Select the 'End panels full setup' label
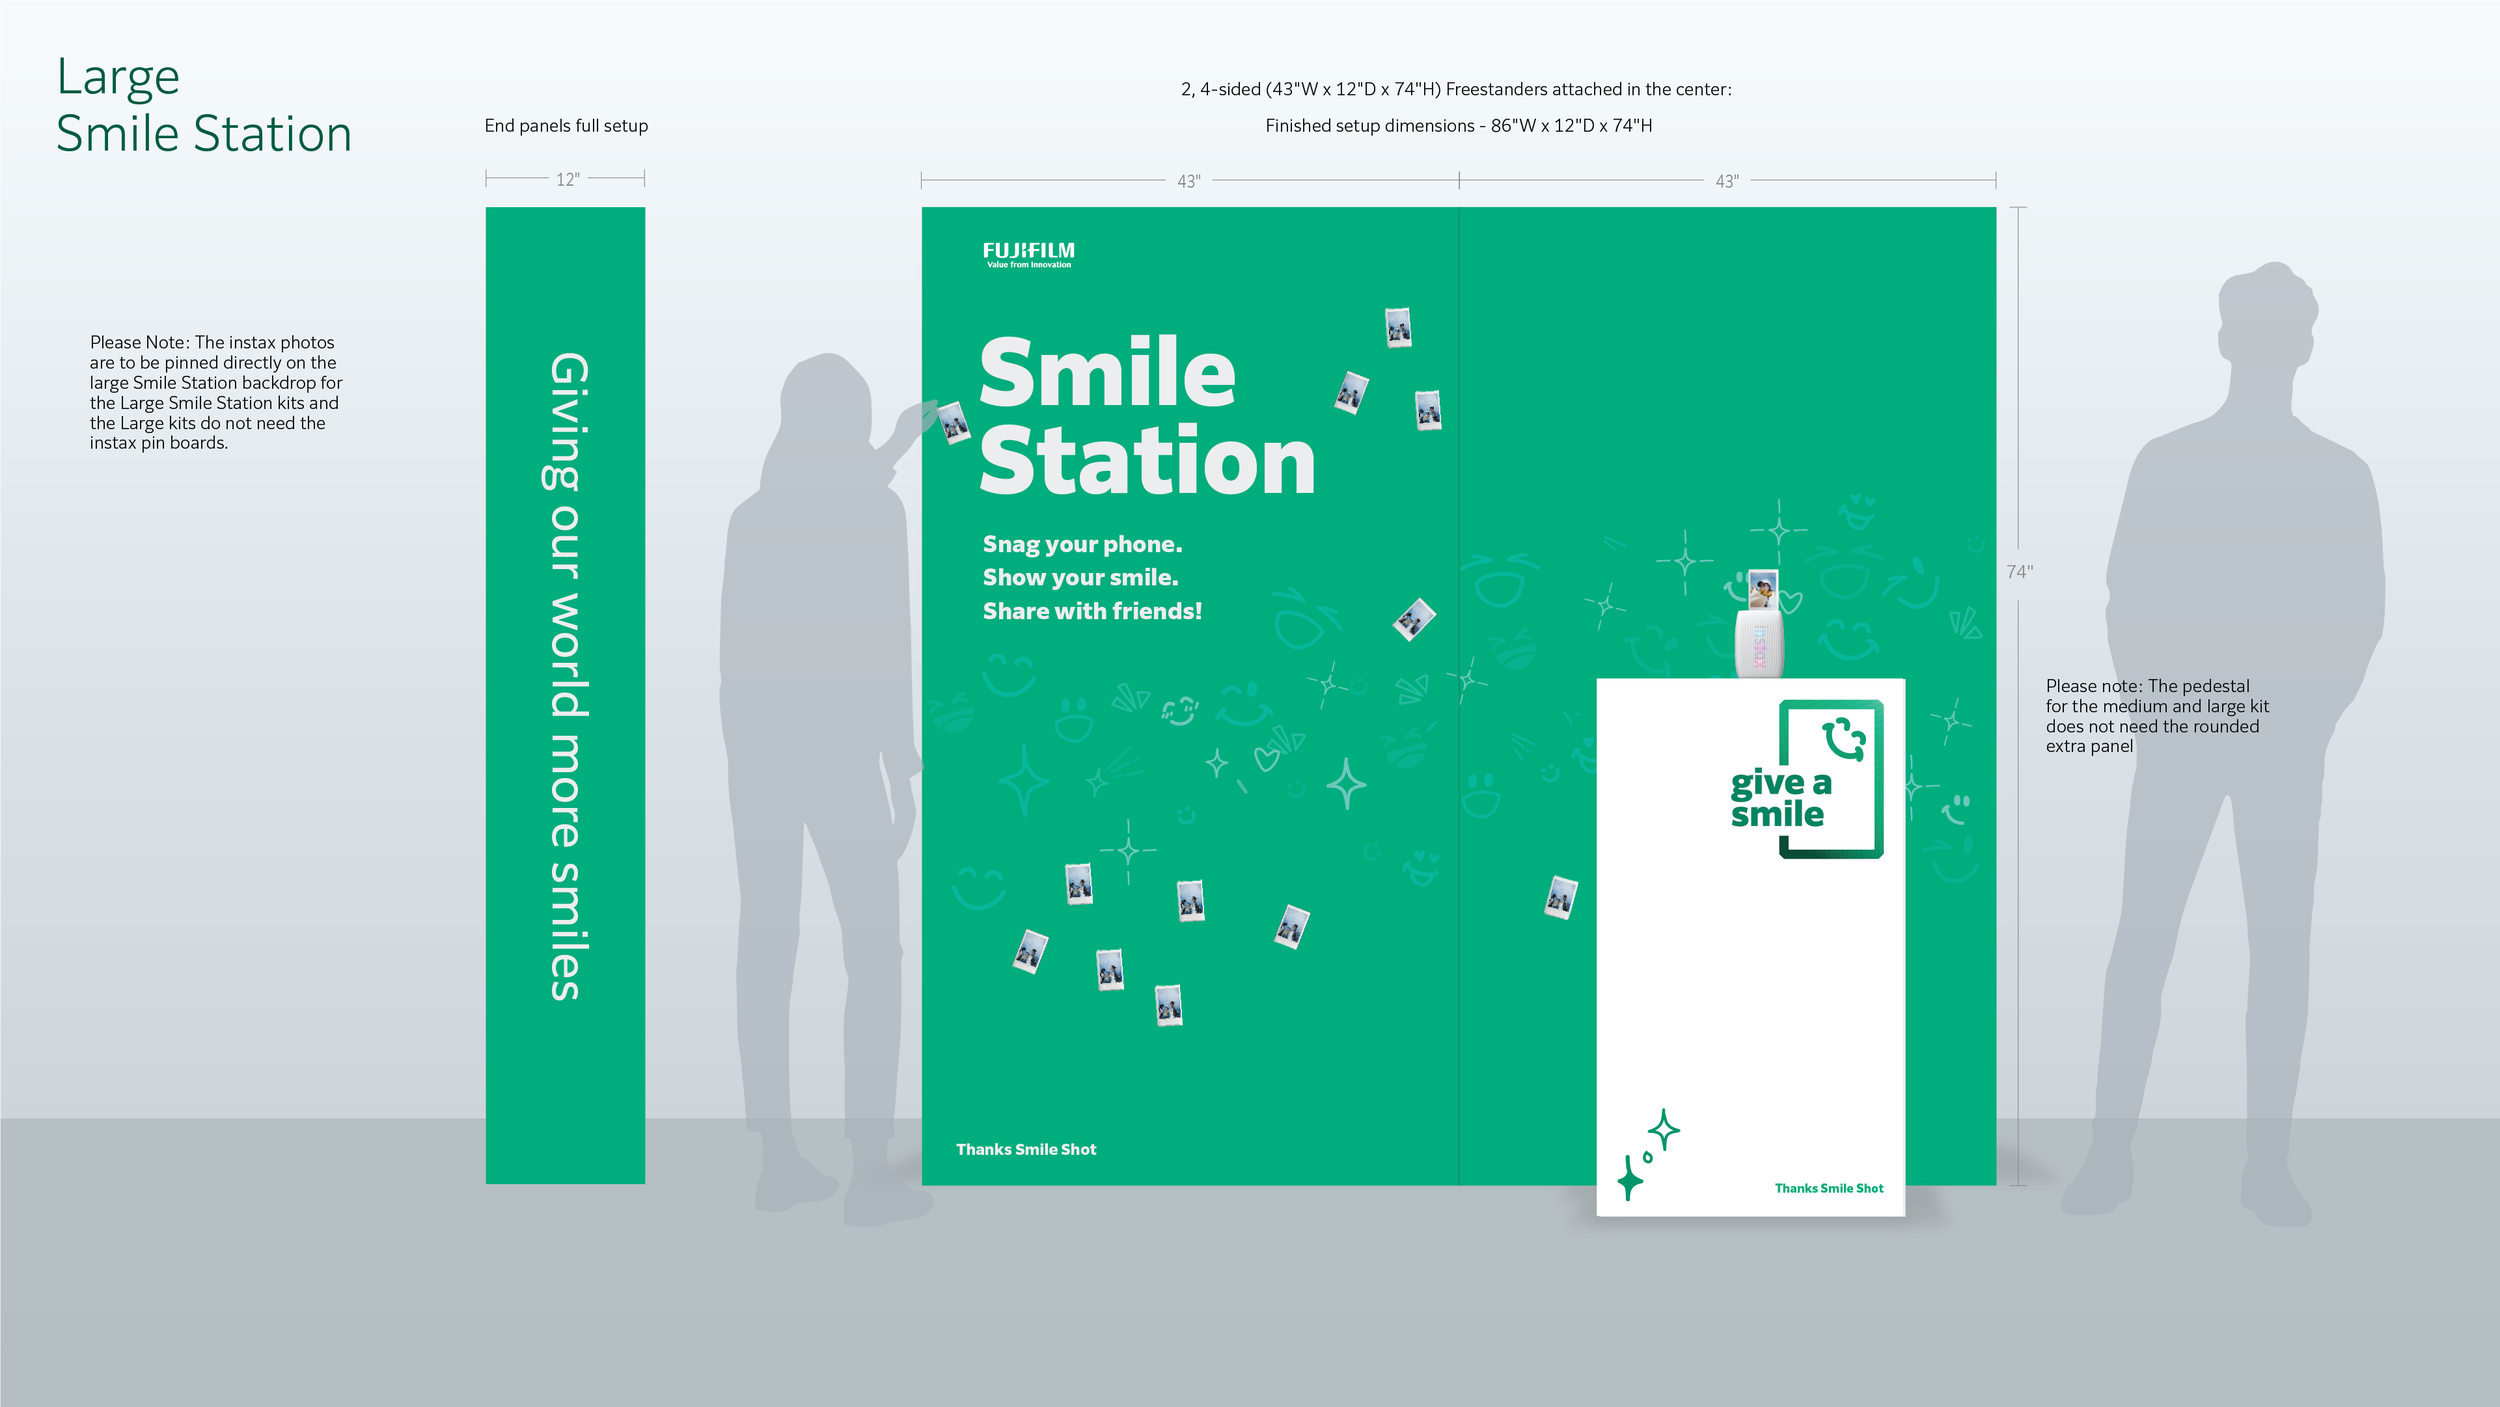Screen dimensions: 2500x1407 (566, 126)
